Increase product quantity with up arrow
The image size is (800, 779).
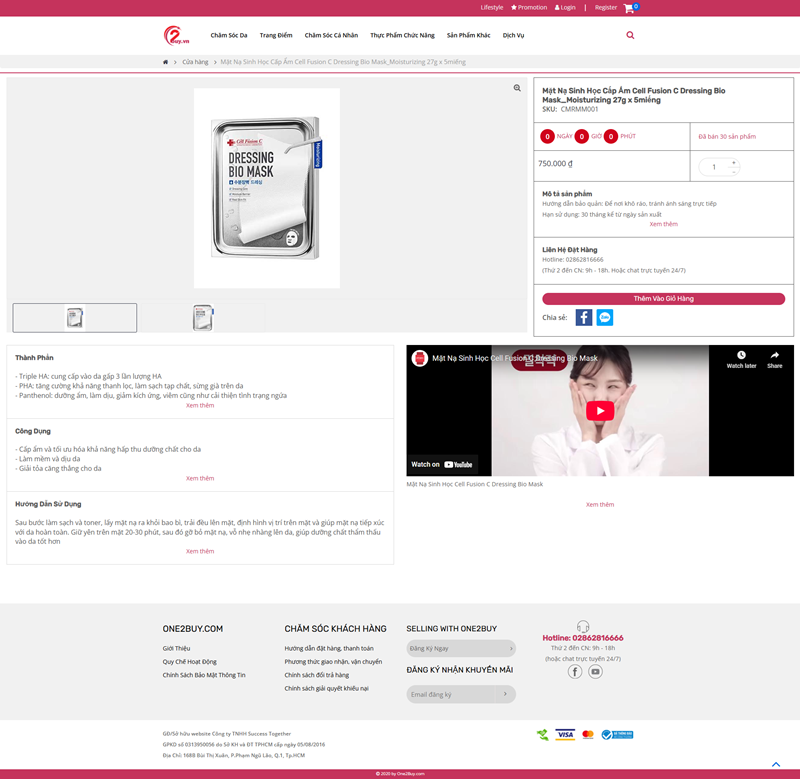coord(733,162)
